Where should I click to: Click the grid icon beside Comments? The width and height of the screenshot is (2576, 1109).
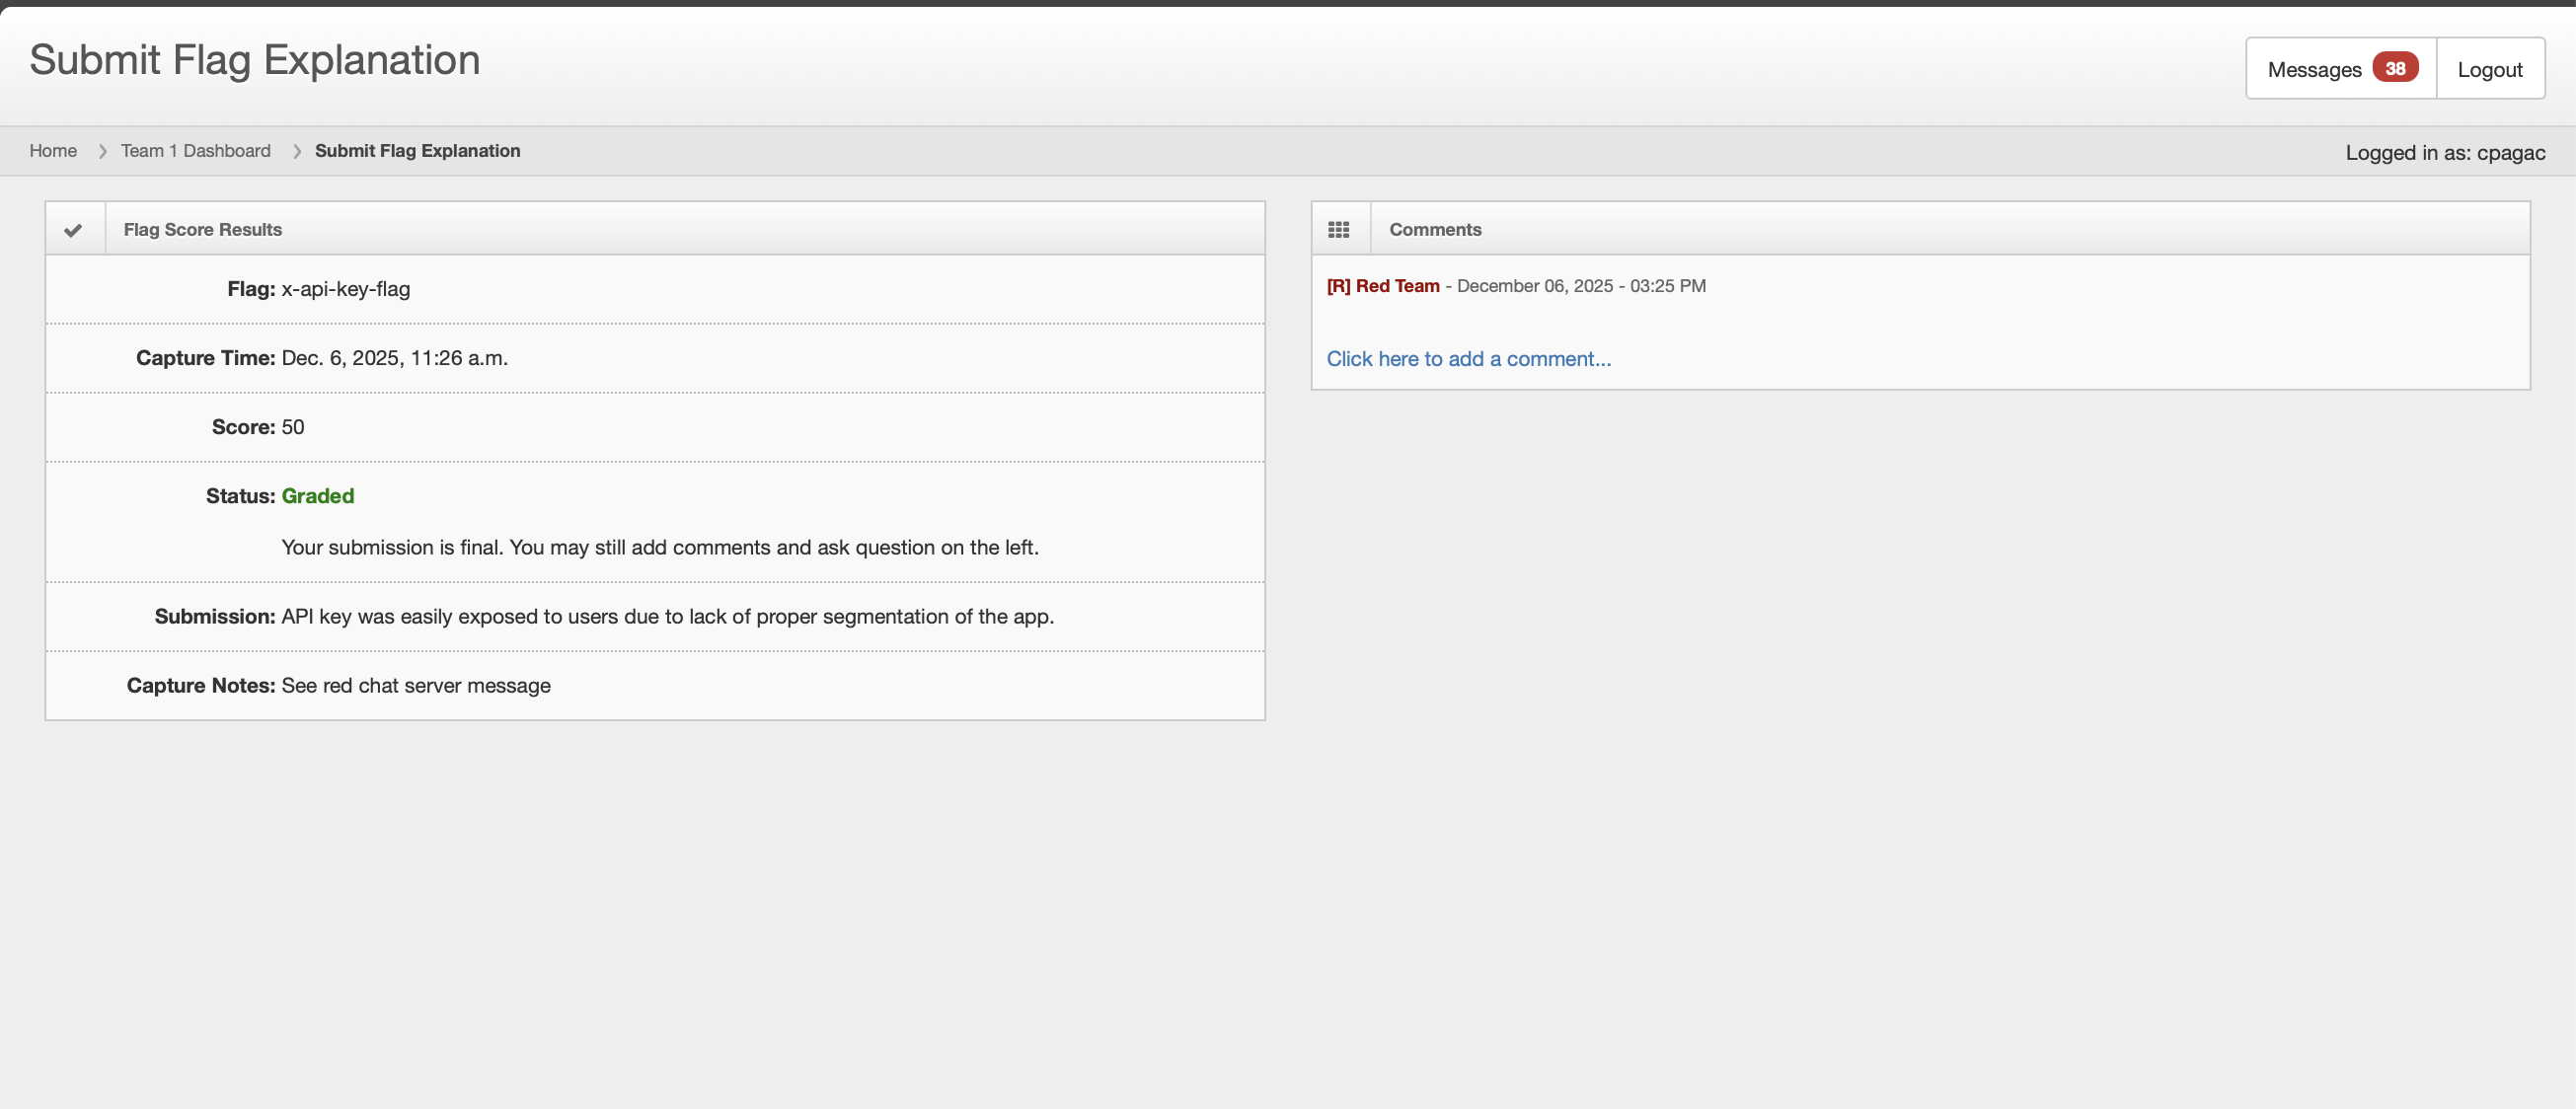[x=1338, y=230]
